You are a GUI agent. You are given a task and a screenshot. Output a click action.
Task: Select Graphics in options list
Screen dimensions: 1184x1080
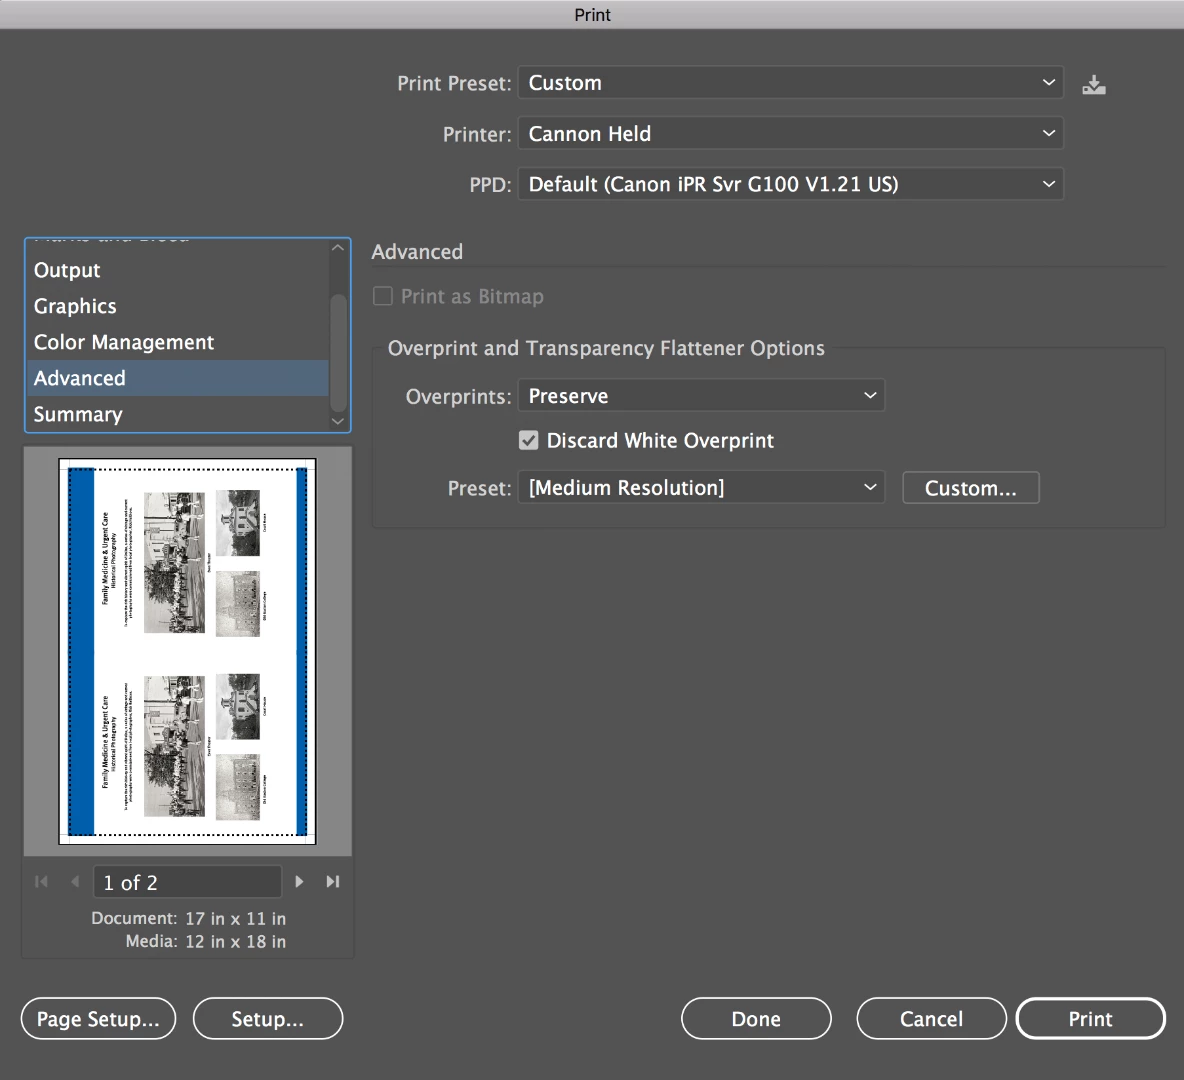(x=178, y=306)
